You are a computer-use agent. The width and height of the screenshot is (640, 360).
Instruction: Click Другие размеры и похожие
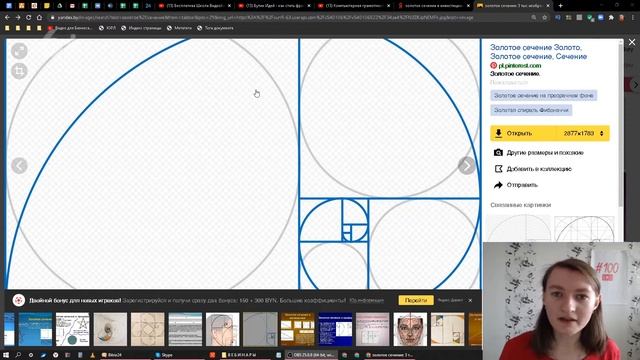click(545, 153)
